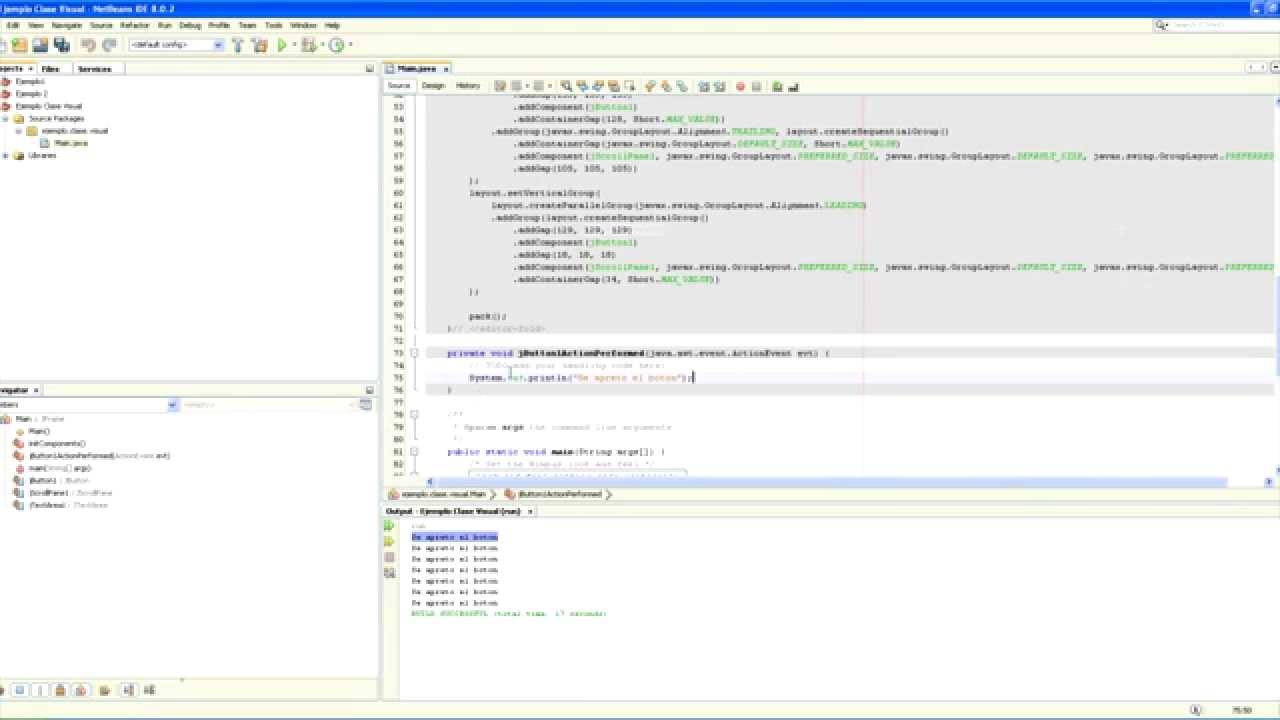Screen dimensions: 1280x720
Task: Toggle Show Fields filter in Navigator
Action: (20, 690)
